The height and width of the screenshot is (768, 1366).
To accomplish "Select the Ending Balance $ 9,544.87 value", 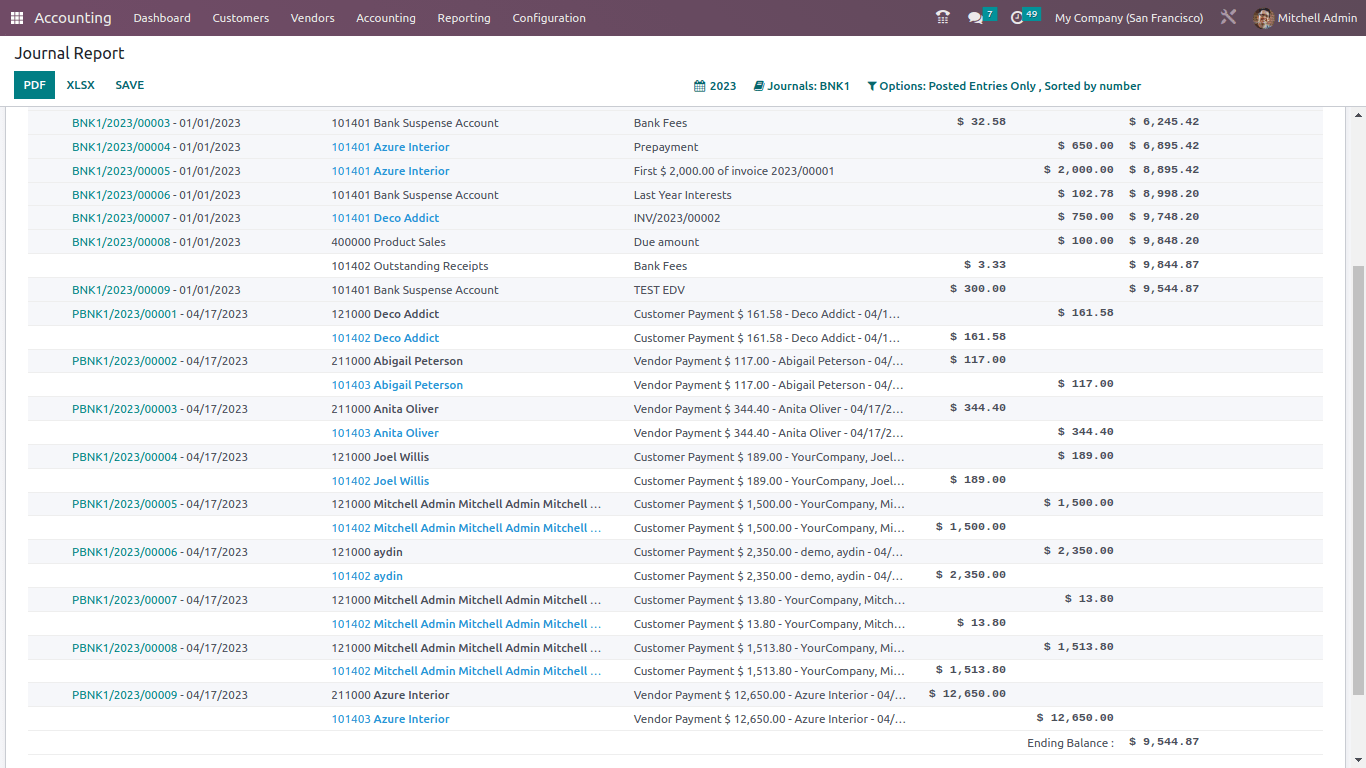I will coord(1164,742).
